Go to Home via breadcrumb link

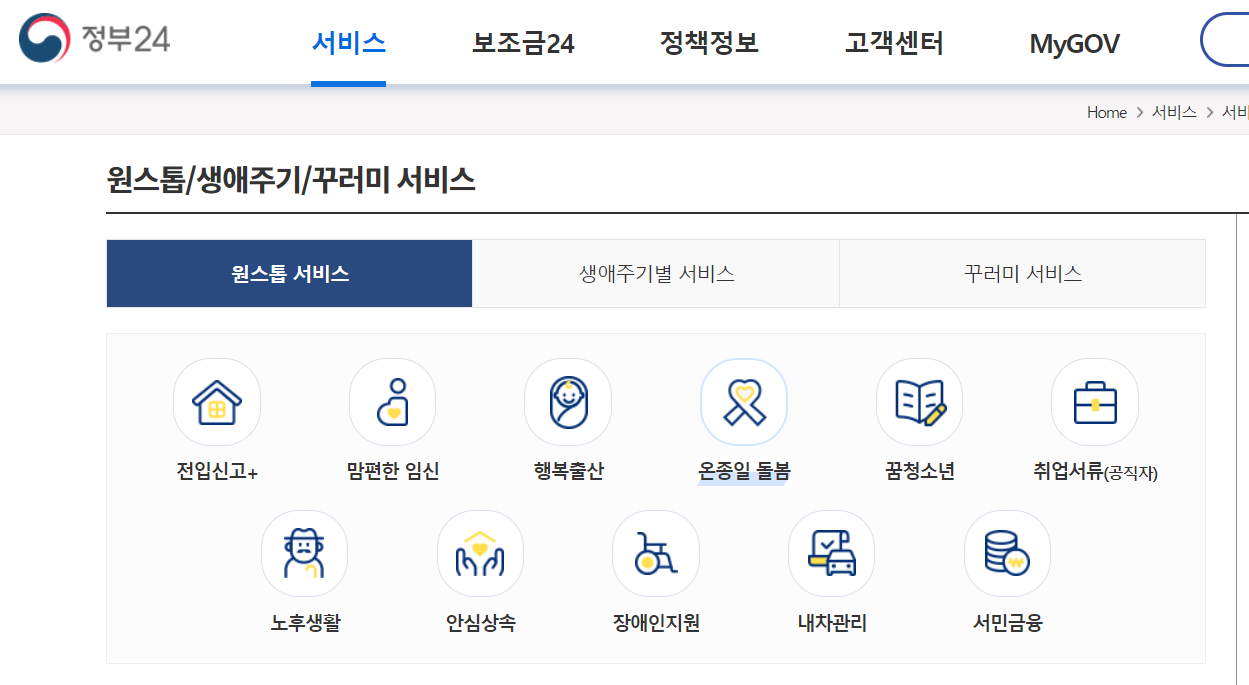pyautogui.click(x=1106, y=112)
